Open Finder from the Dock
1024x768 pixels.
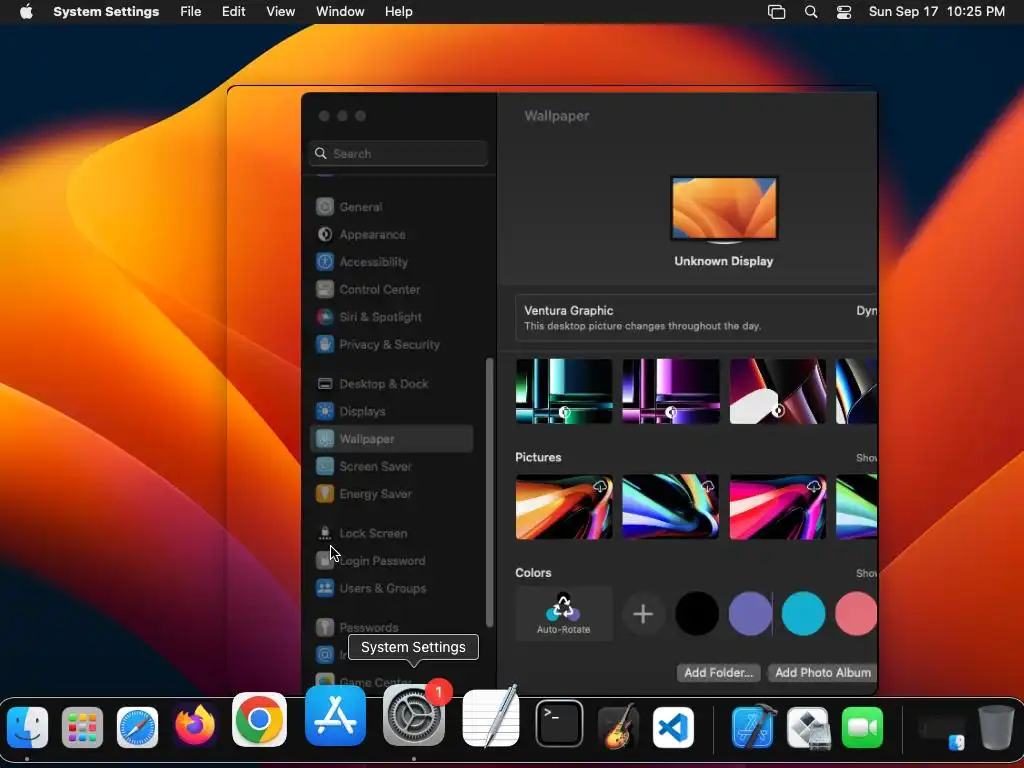[27, 728]
